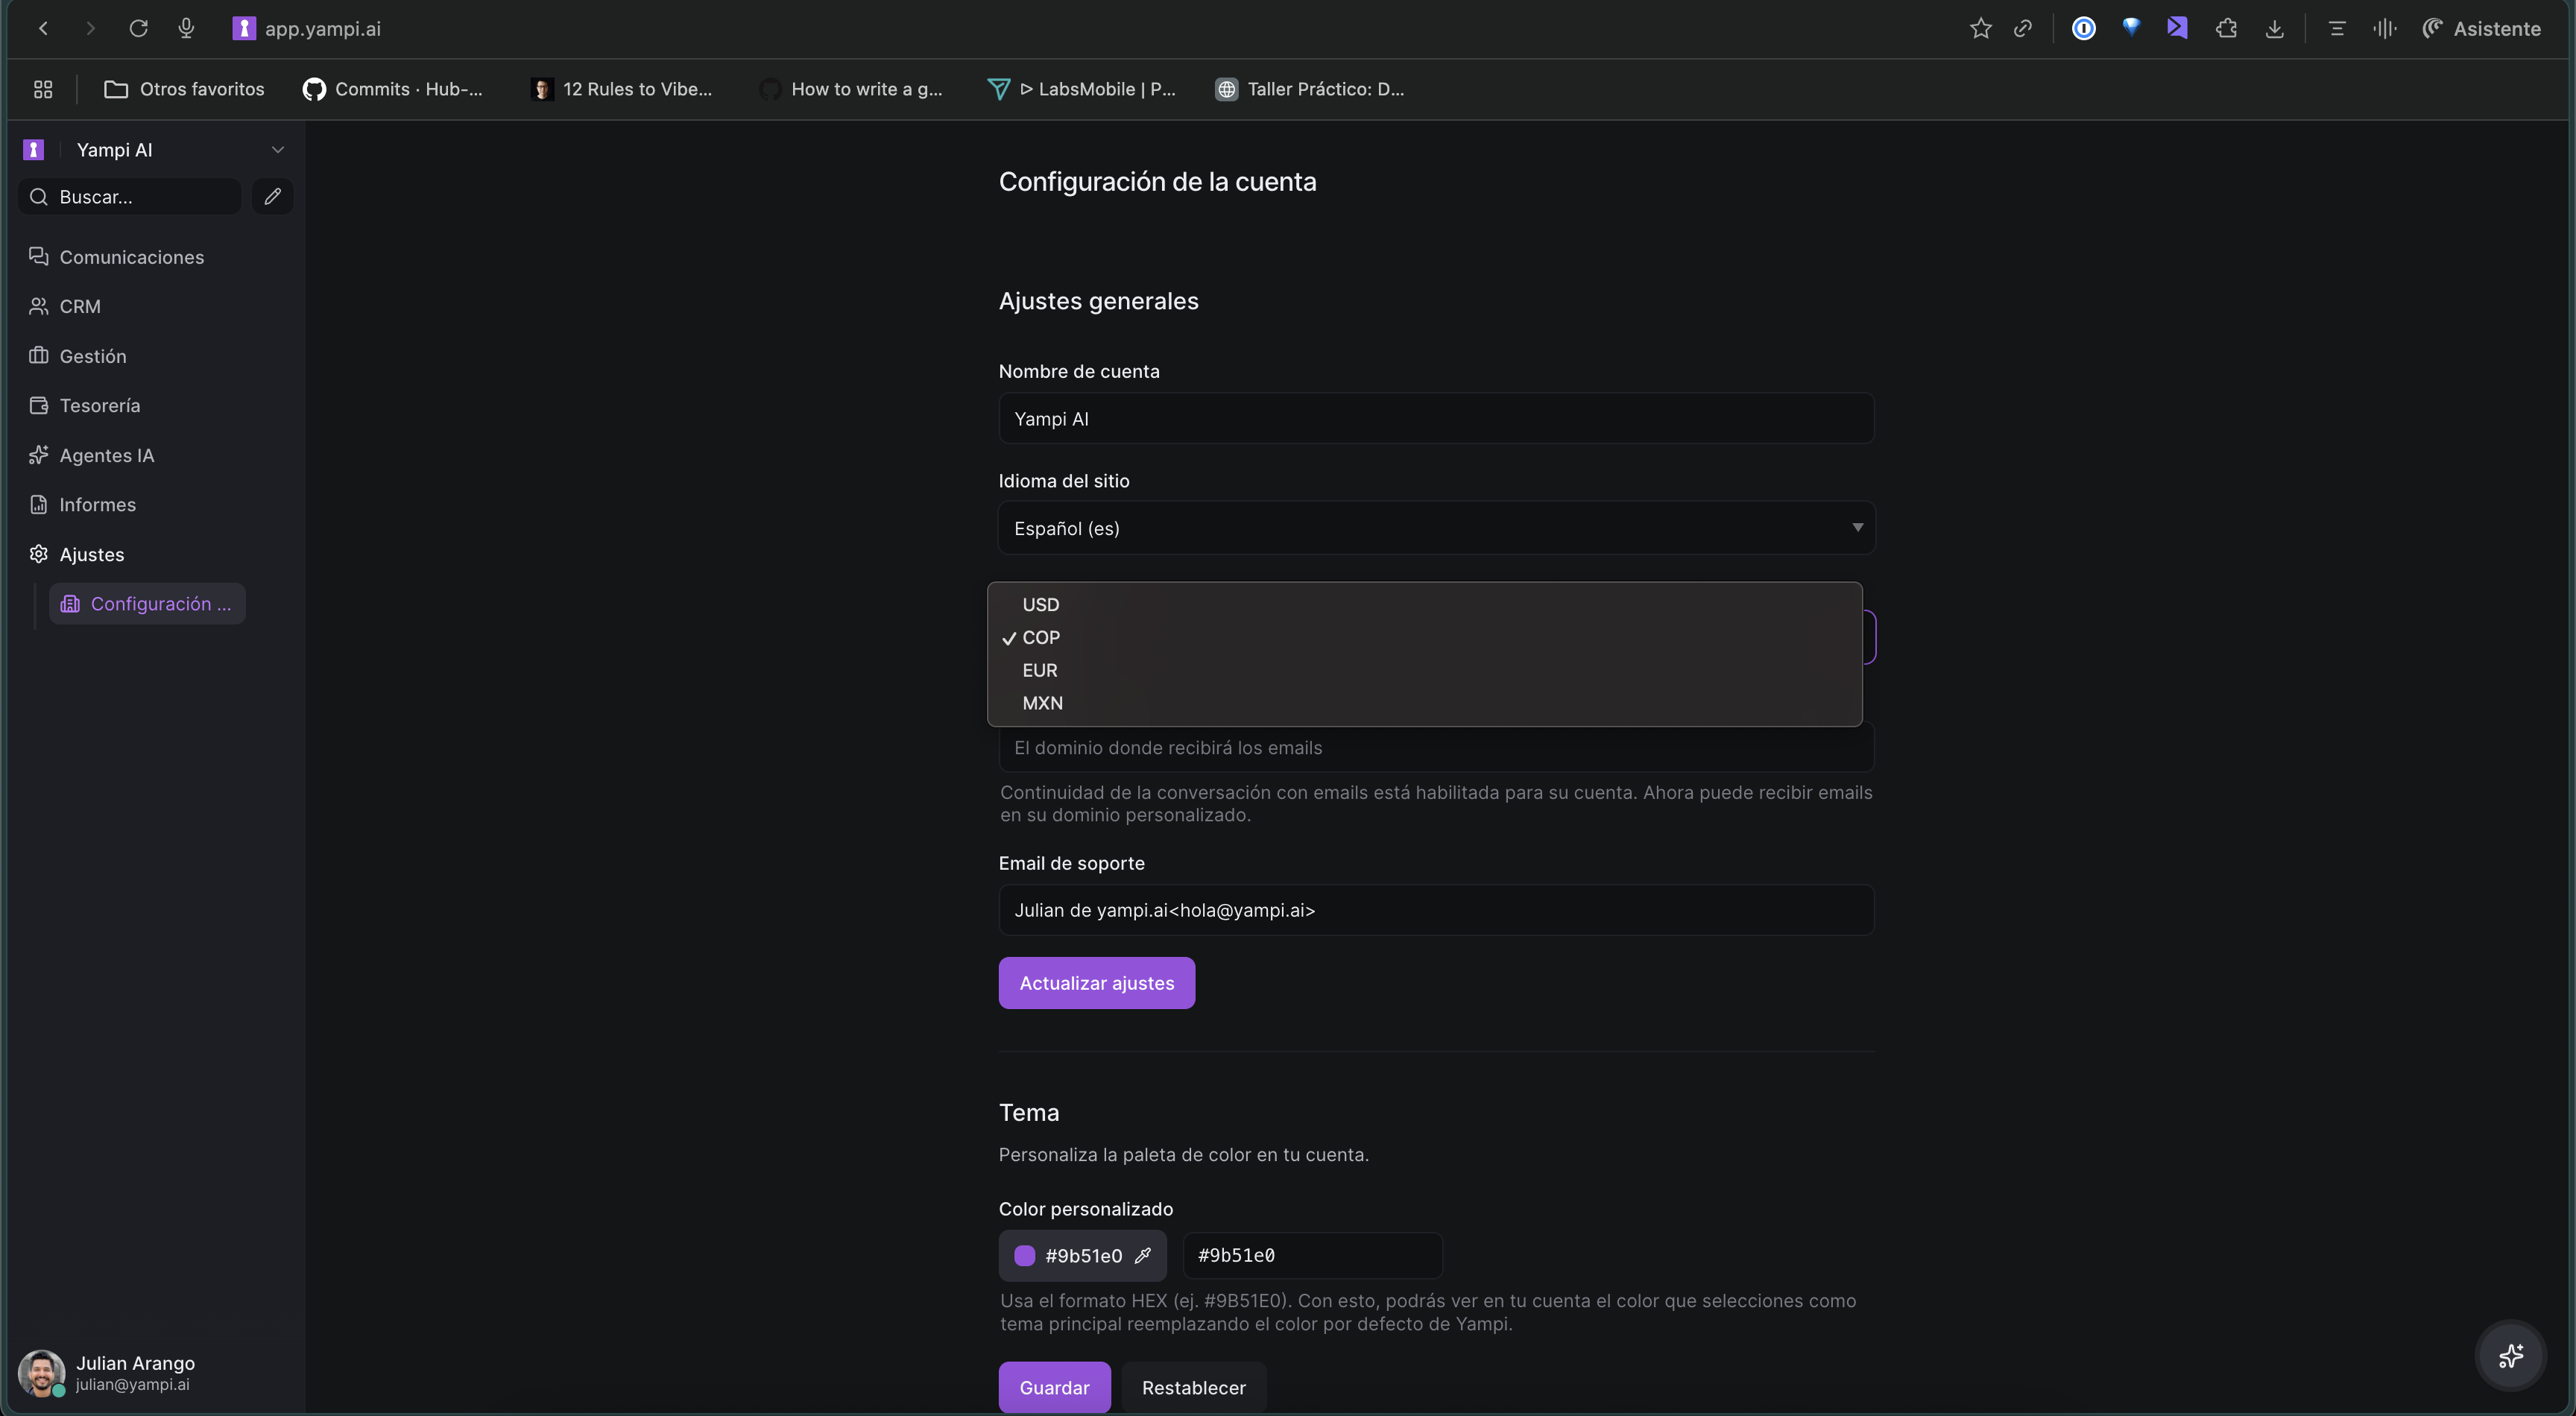Open the Comunicaciones sidebar section
Image resolution: width=2576 pixels, height=1416 pixels.
point(130,257)
